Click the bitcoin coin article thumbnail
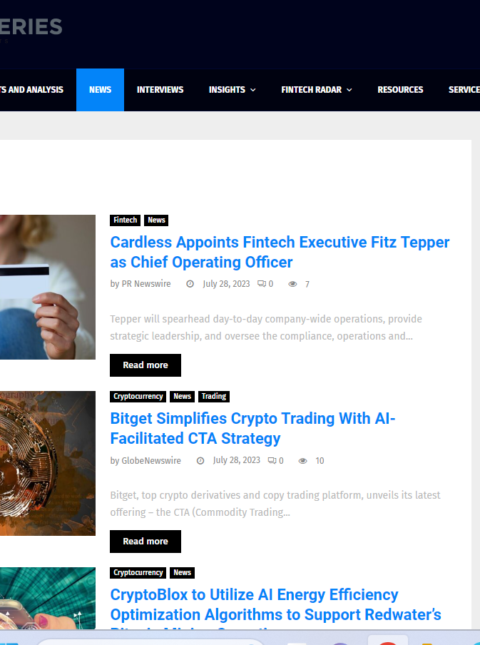Image resolution: width=480 pixels, height=645 pixels. pyautogui.click(x=48, y=463)
